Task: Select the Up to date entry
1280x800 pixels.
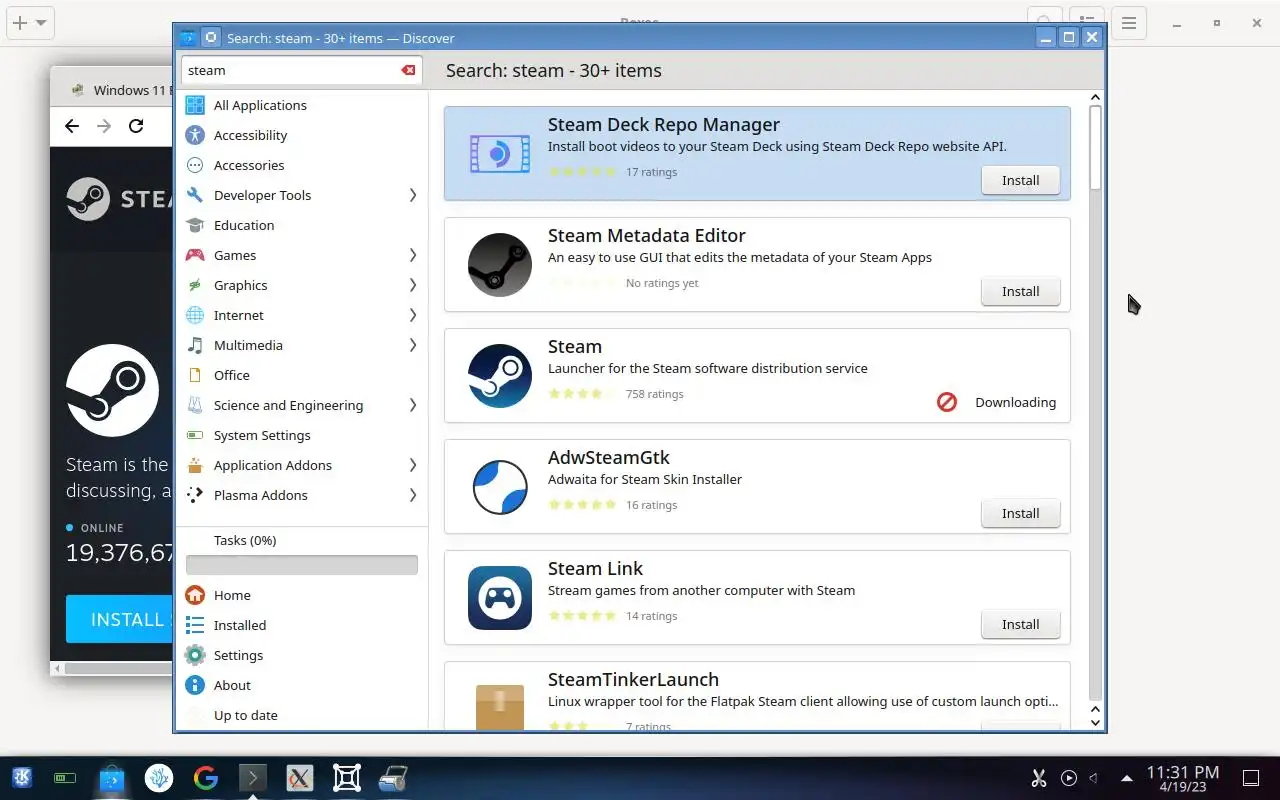Action: [301, 715]
